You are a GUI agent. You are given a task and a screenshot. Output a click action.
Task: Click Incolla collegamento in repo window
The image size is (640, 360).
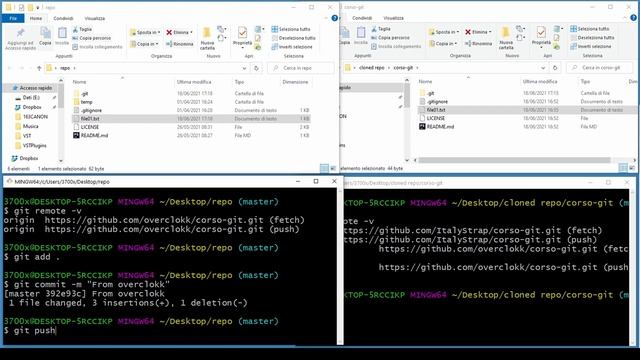point(97,47)
